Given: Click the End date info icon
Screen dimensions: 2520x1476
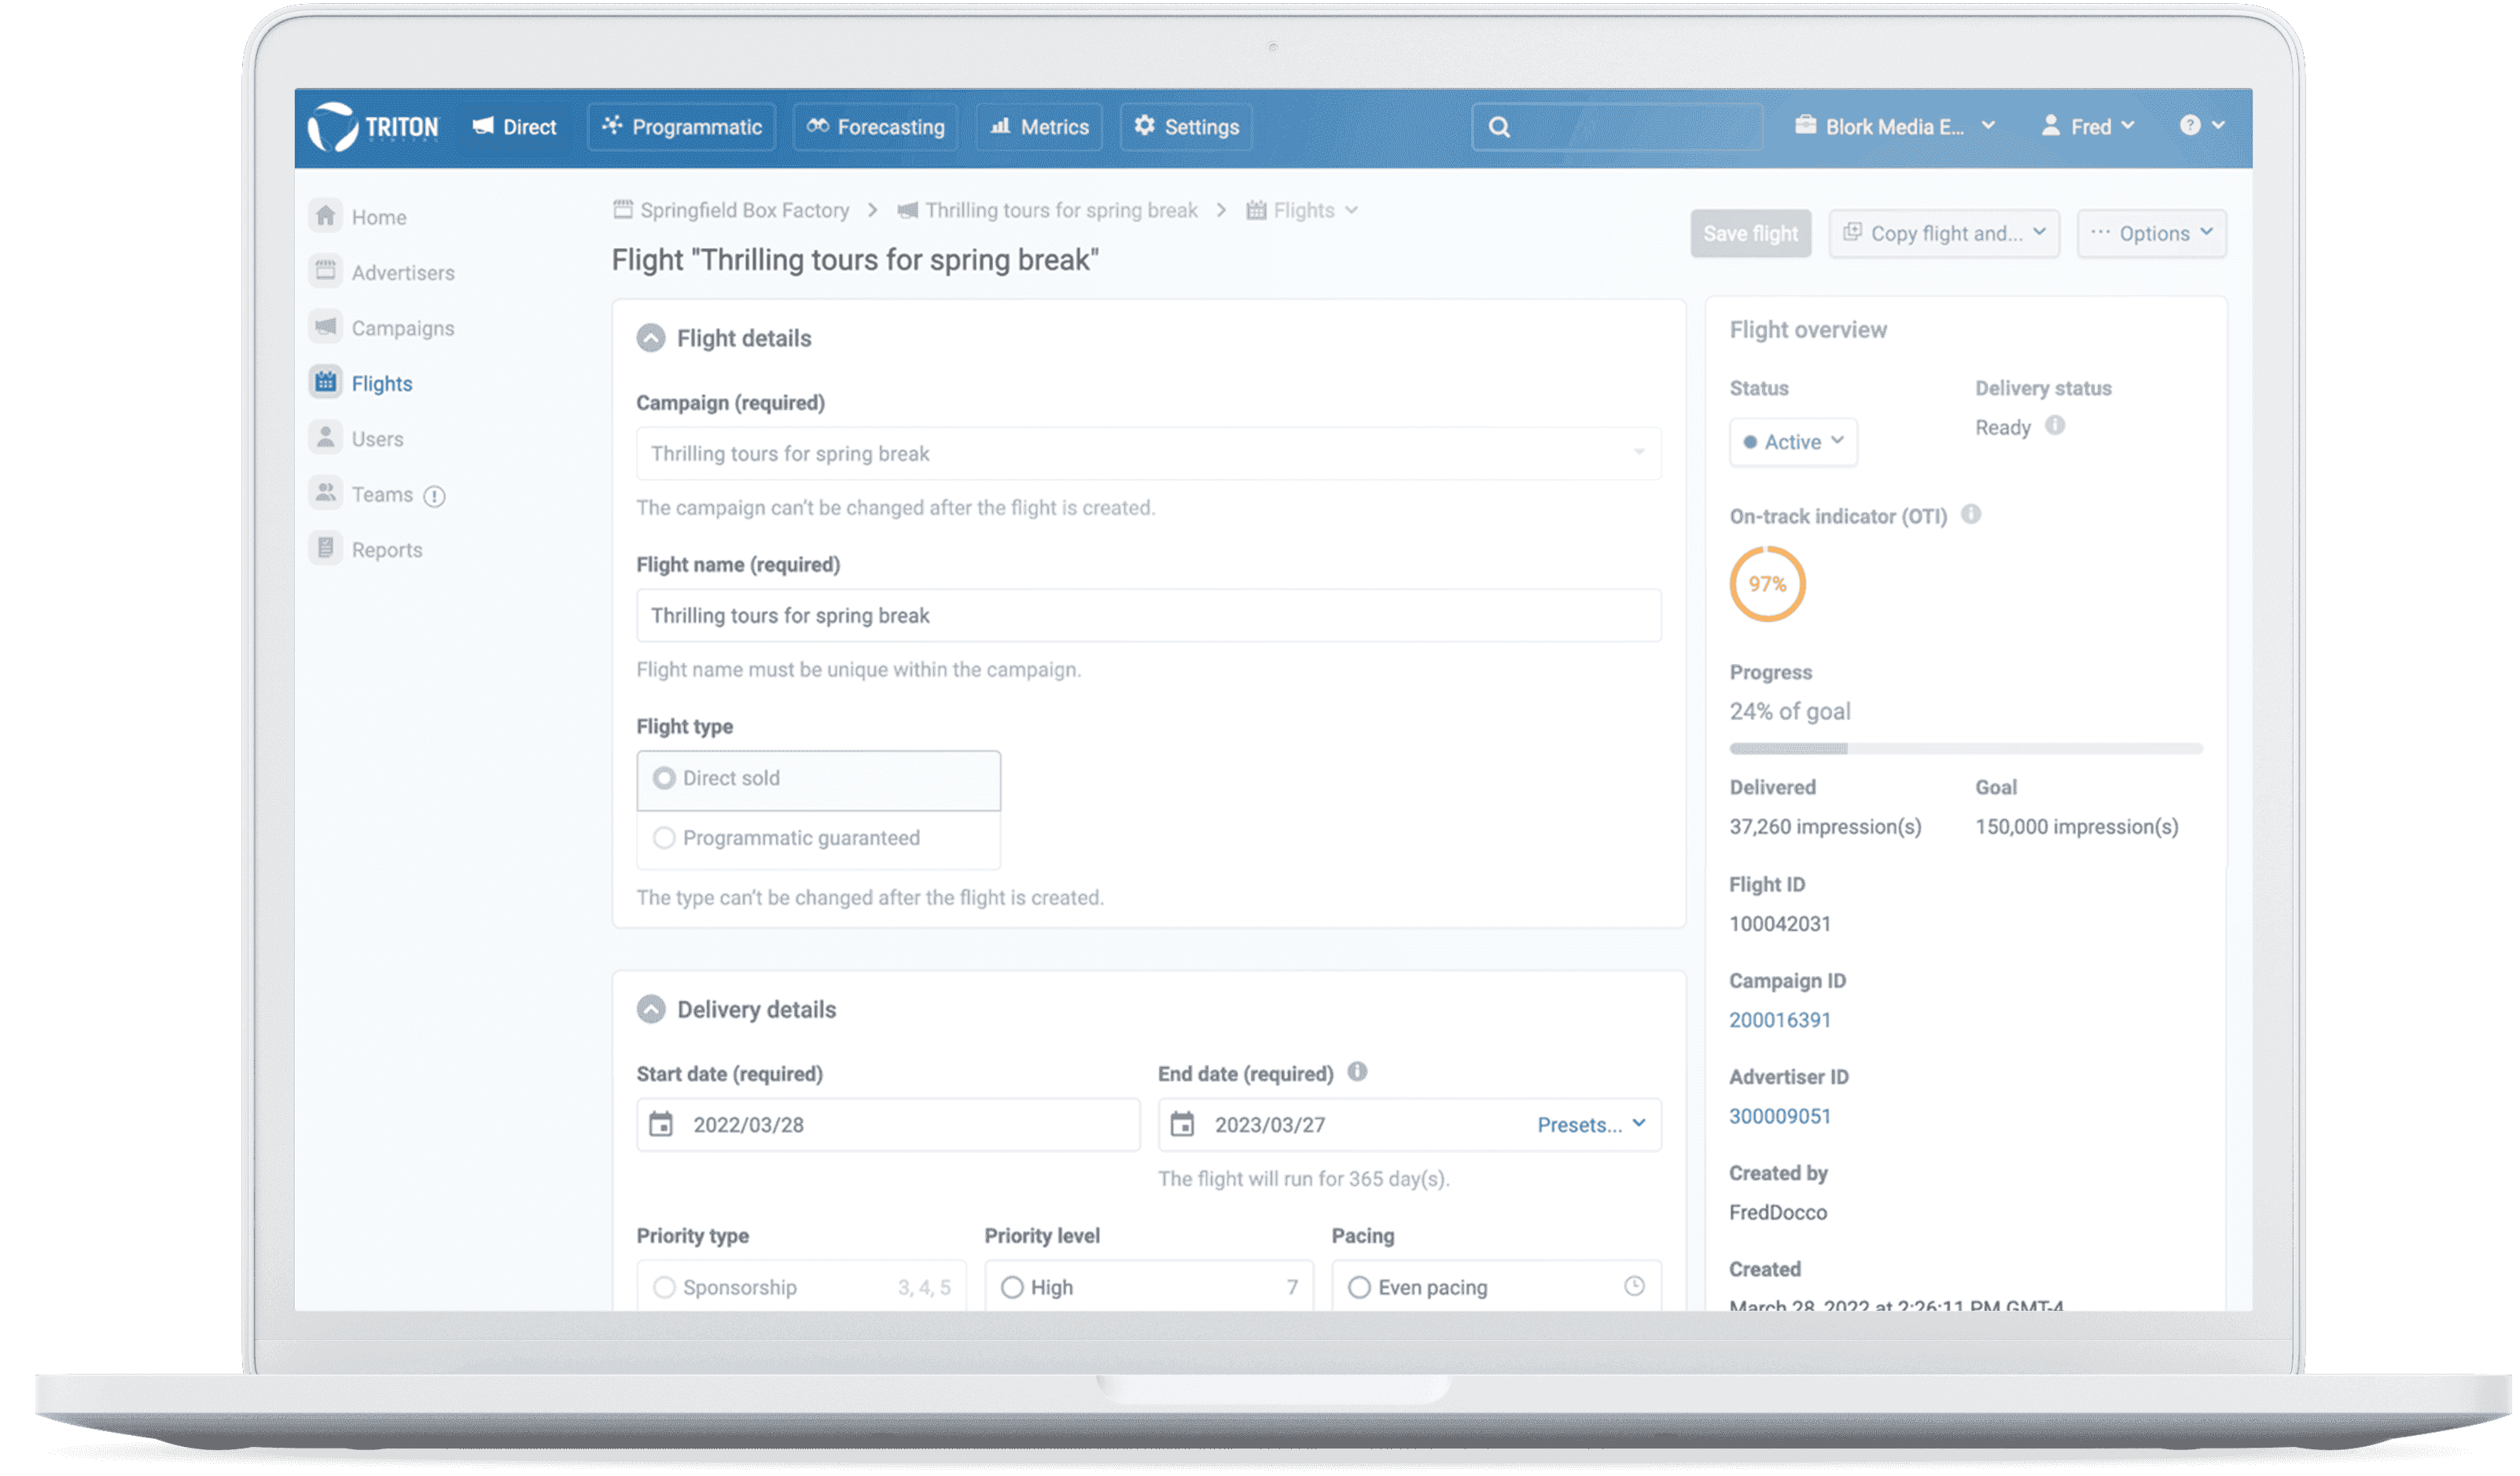Looking at the screenshot, I should pyautogui.click(x=1357, y=1072).
